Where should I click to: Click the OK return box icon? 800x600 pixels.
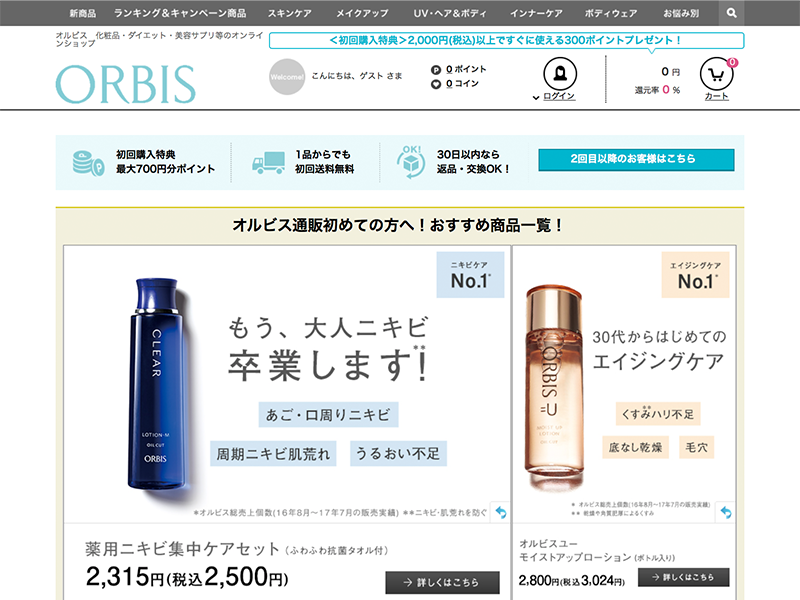(411, 162)
